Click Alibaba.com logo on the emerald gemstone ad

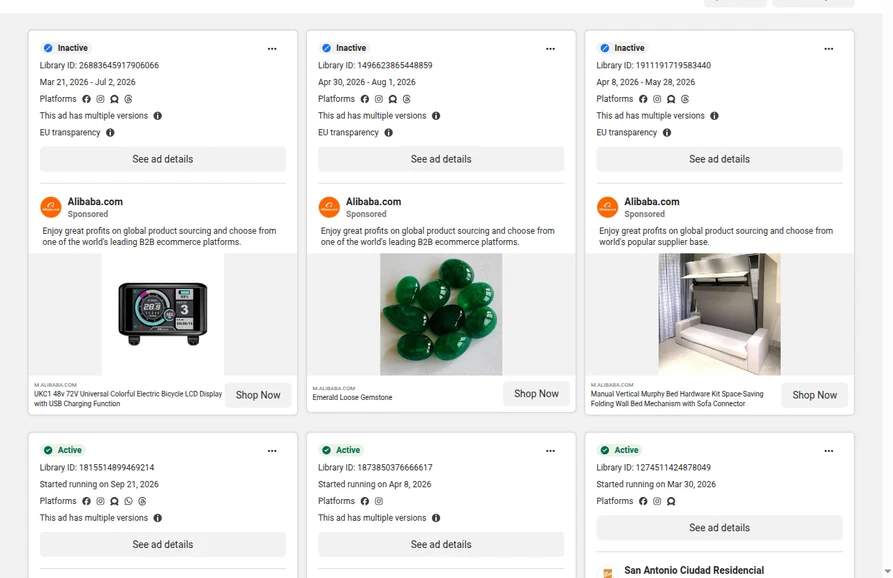pos(329,207)
